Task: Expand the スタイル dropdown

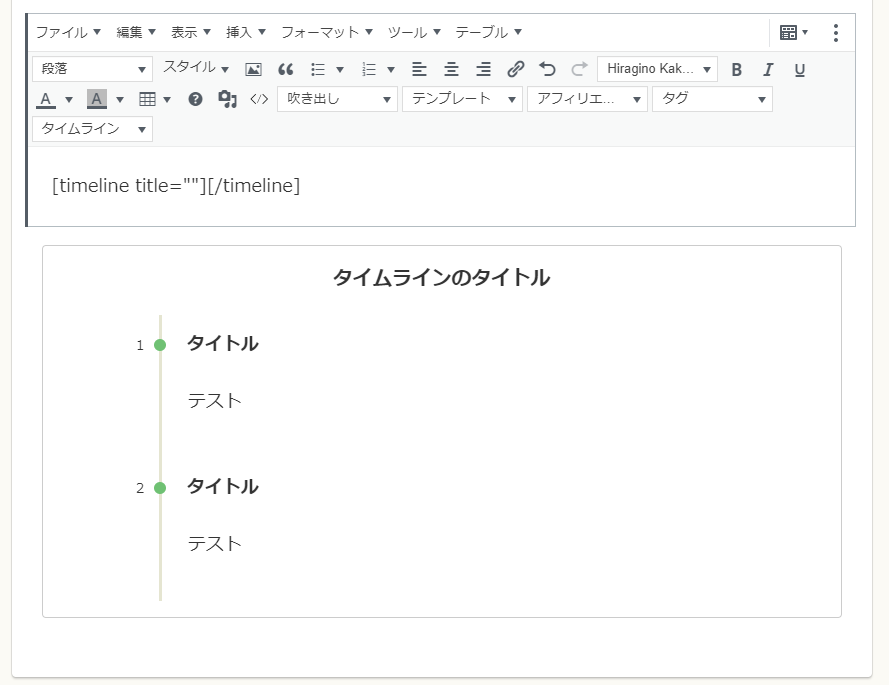Action: point(196,68)
